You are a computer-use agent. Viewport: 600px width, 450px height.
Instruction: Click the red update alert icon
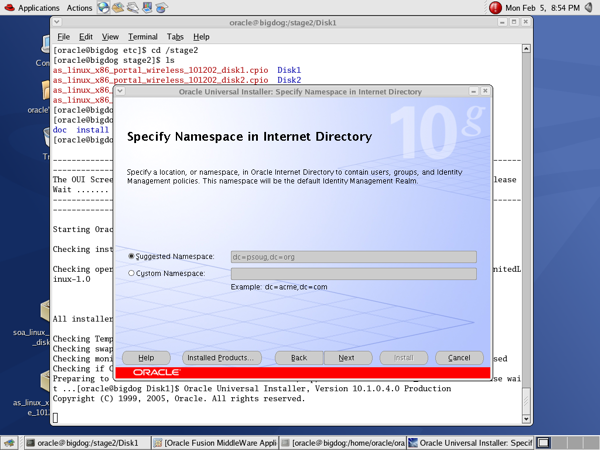click(495, 8)
